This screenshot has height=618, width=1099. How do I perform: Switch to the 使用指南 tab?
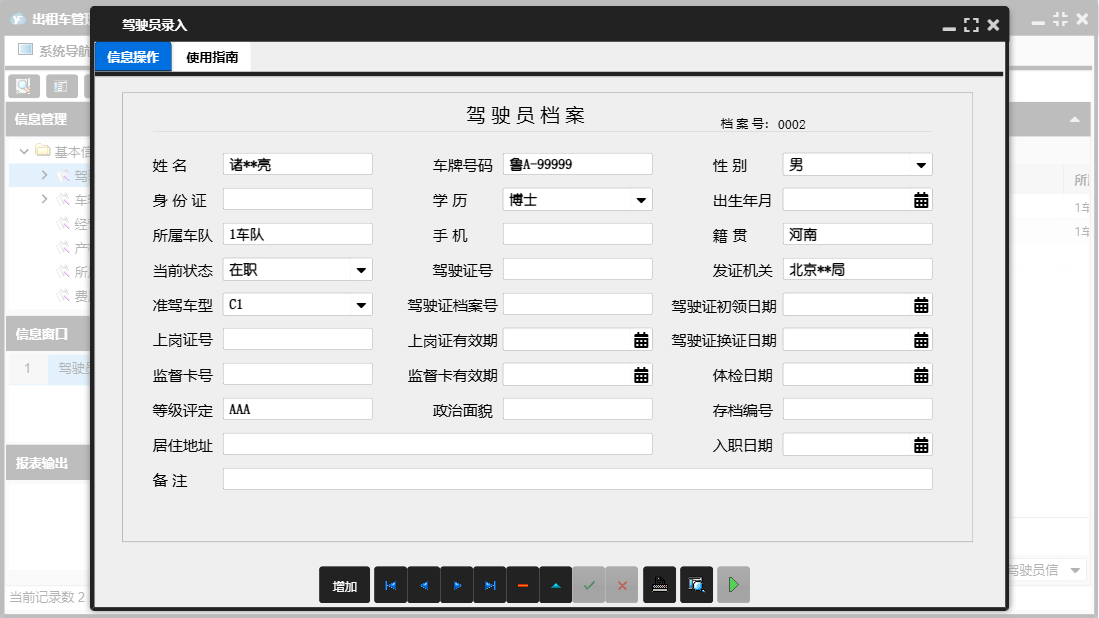212,58
